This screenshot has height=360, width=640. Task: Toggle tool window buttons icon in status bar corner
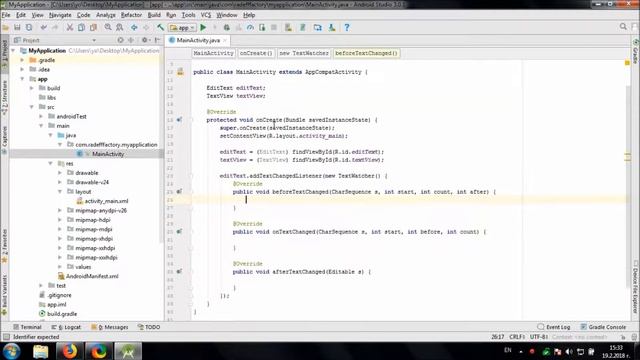point(6,337)
